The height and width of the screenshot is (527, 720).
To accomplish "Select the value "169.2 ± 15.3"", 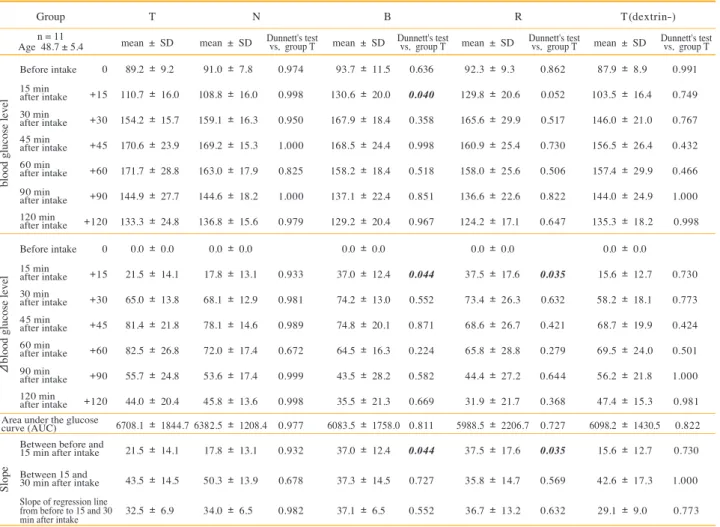I will tap(228, 146).
